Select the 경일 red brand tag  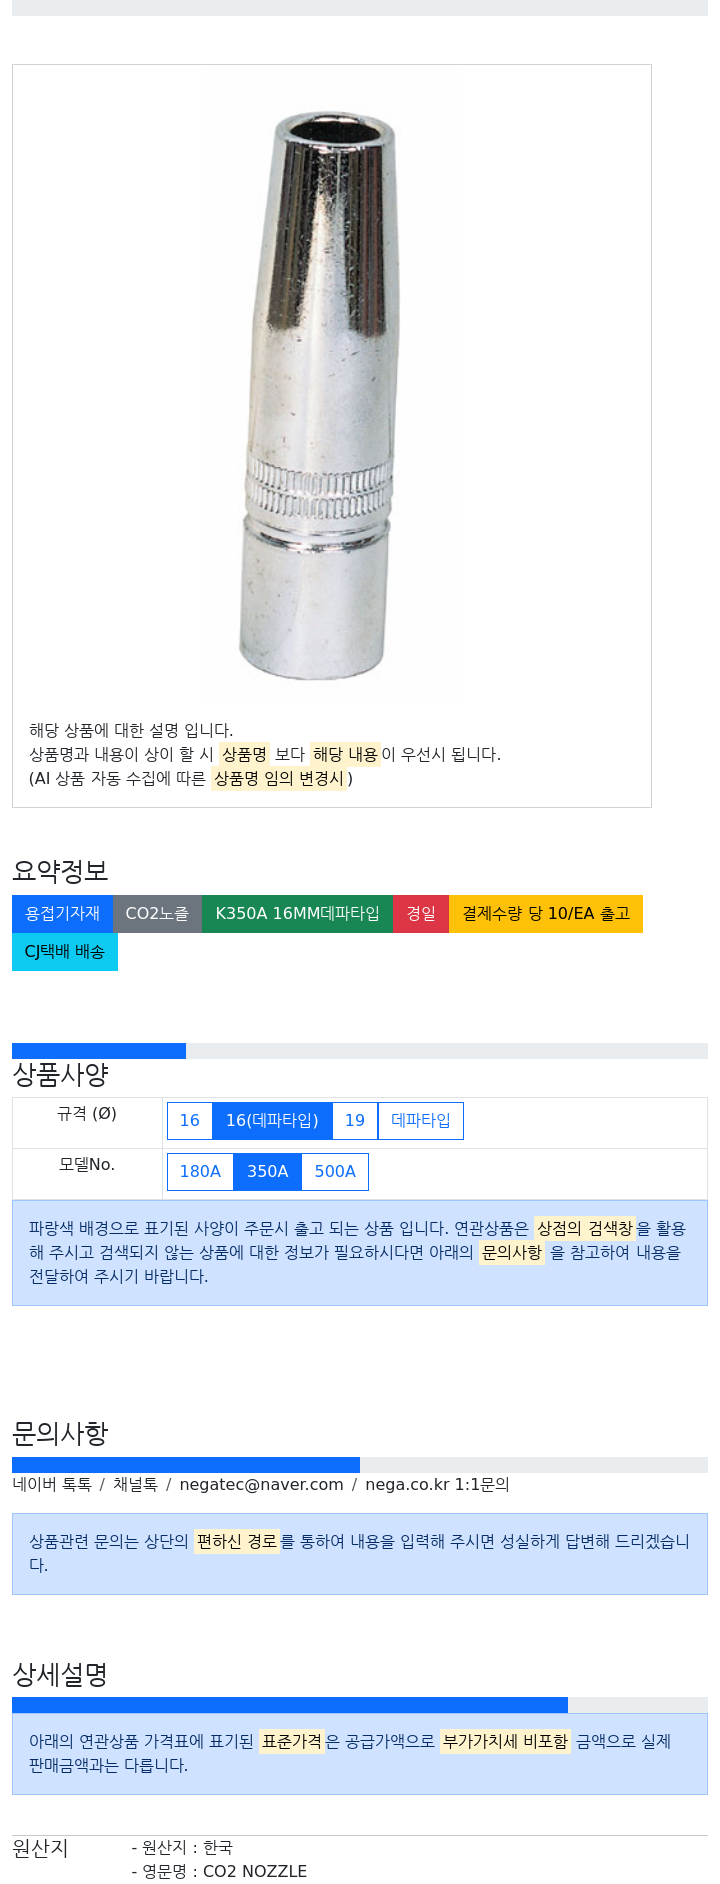pos(421,914)
